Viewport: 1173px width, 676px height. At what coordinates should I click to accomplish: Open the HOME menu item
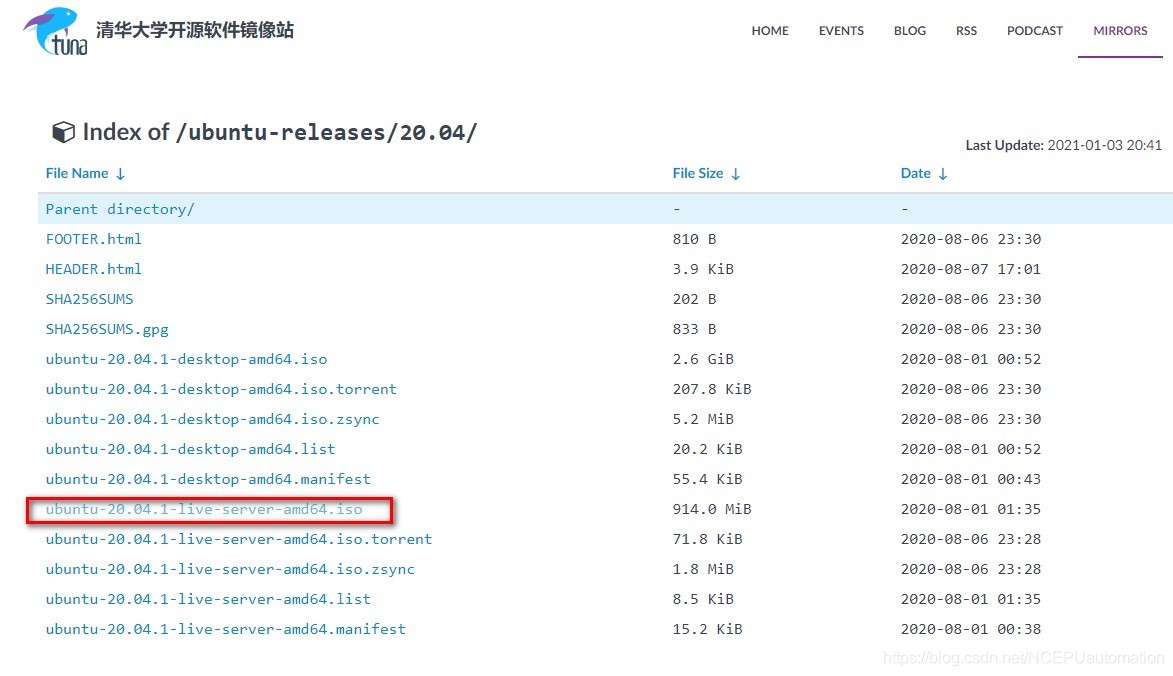[x=770, y=31]
